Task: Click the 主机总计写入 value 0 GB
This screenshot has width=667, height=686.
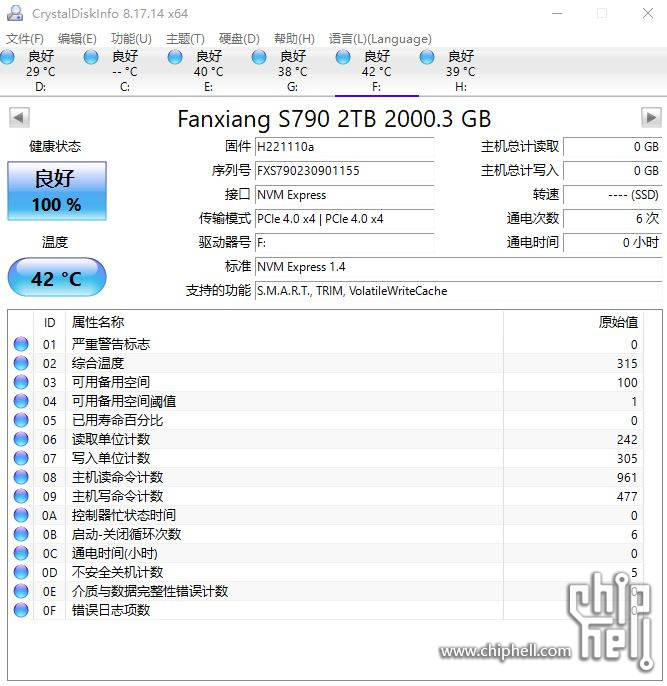Action: point(613,171)
